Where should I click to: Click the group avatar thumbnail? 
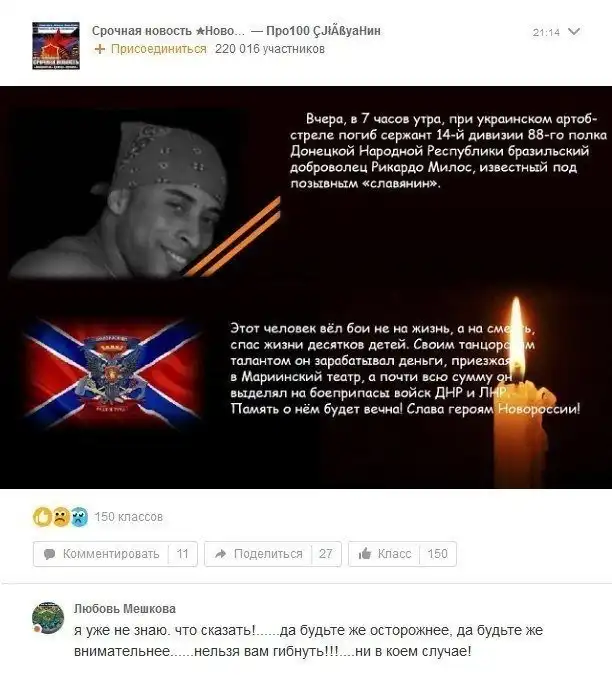(x=56, y=46)
